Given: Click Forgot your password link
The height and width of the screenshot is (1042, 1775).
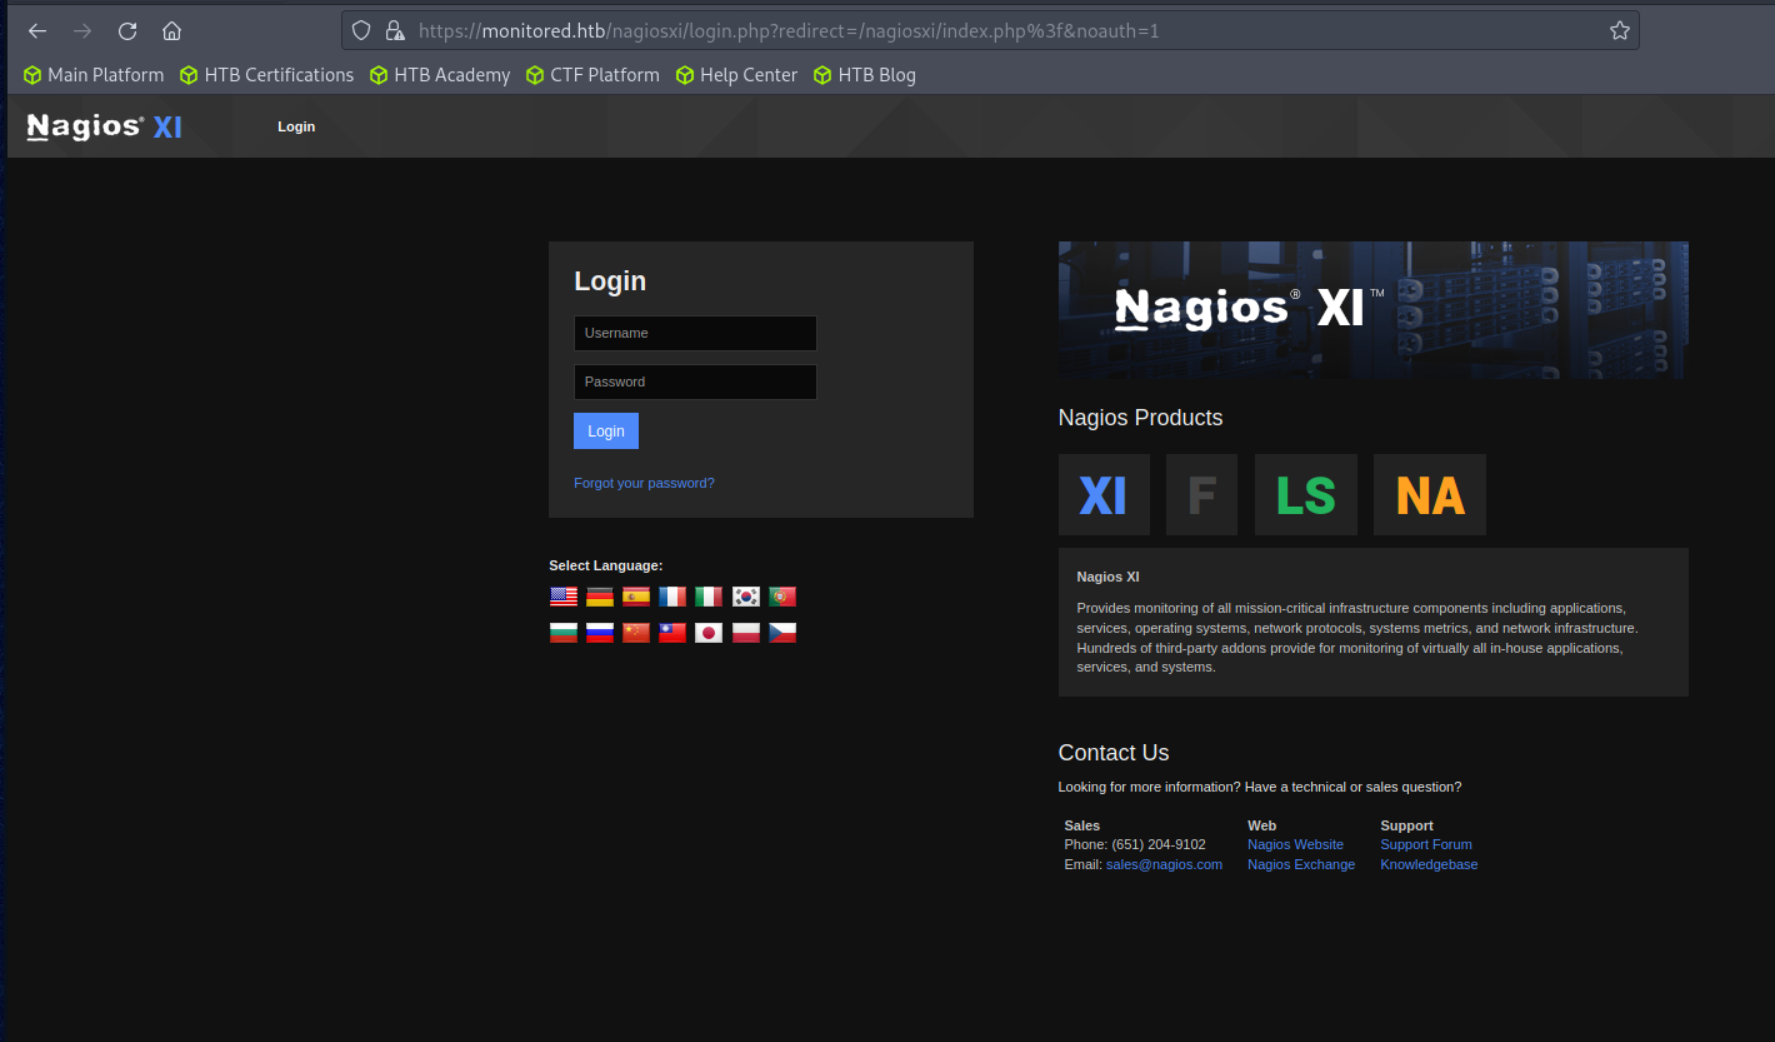Looking at the screenshot, I should (x=644, y=483).
